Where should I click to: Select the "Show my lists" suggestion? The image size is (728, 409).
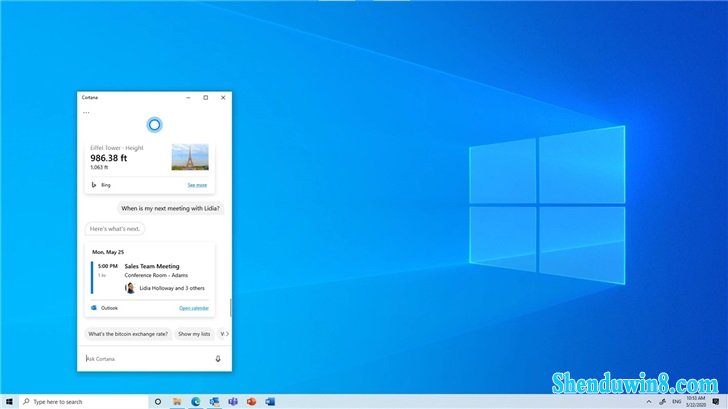pyautogui.click(x=194, y=334)
